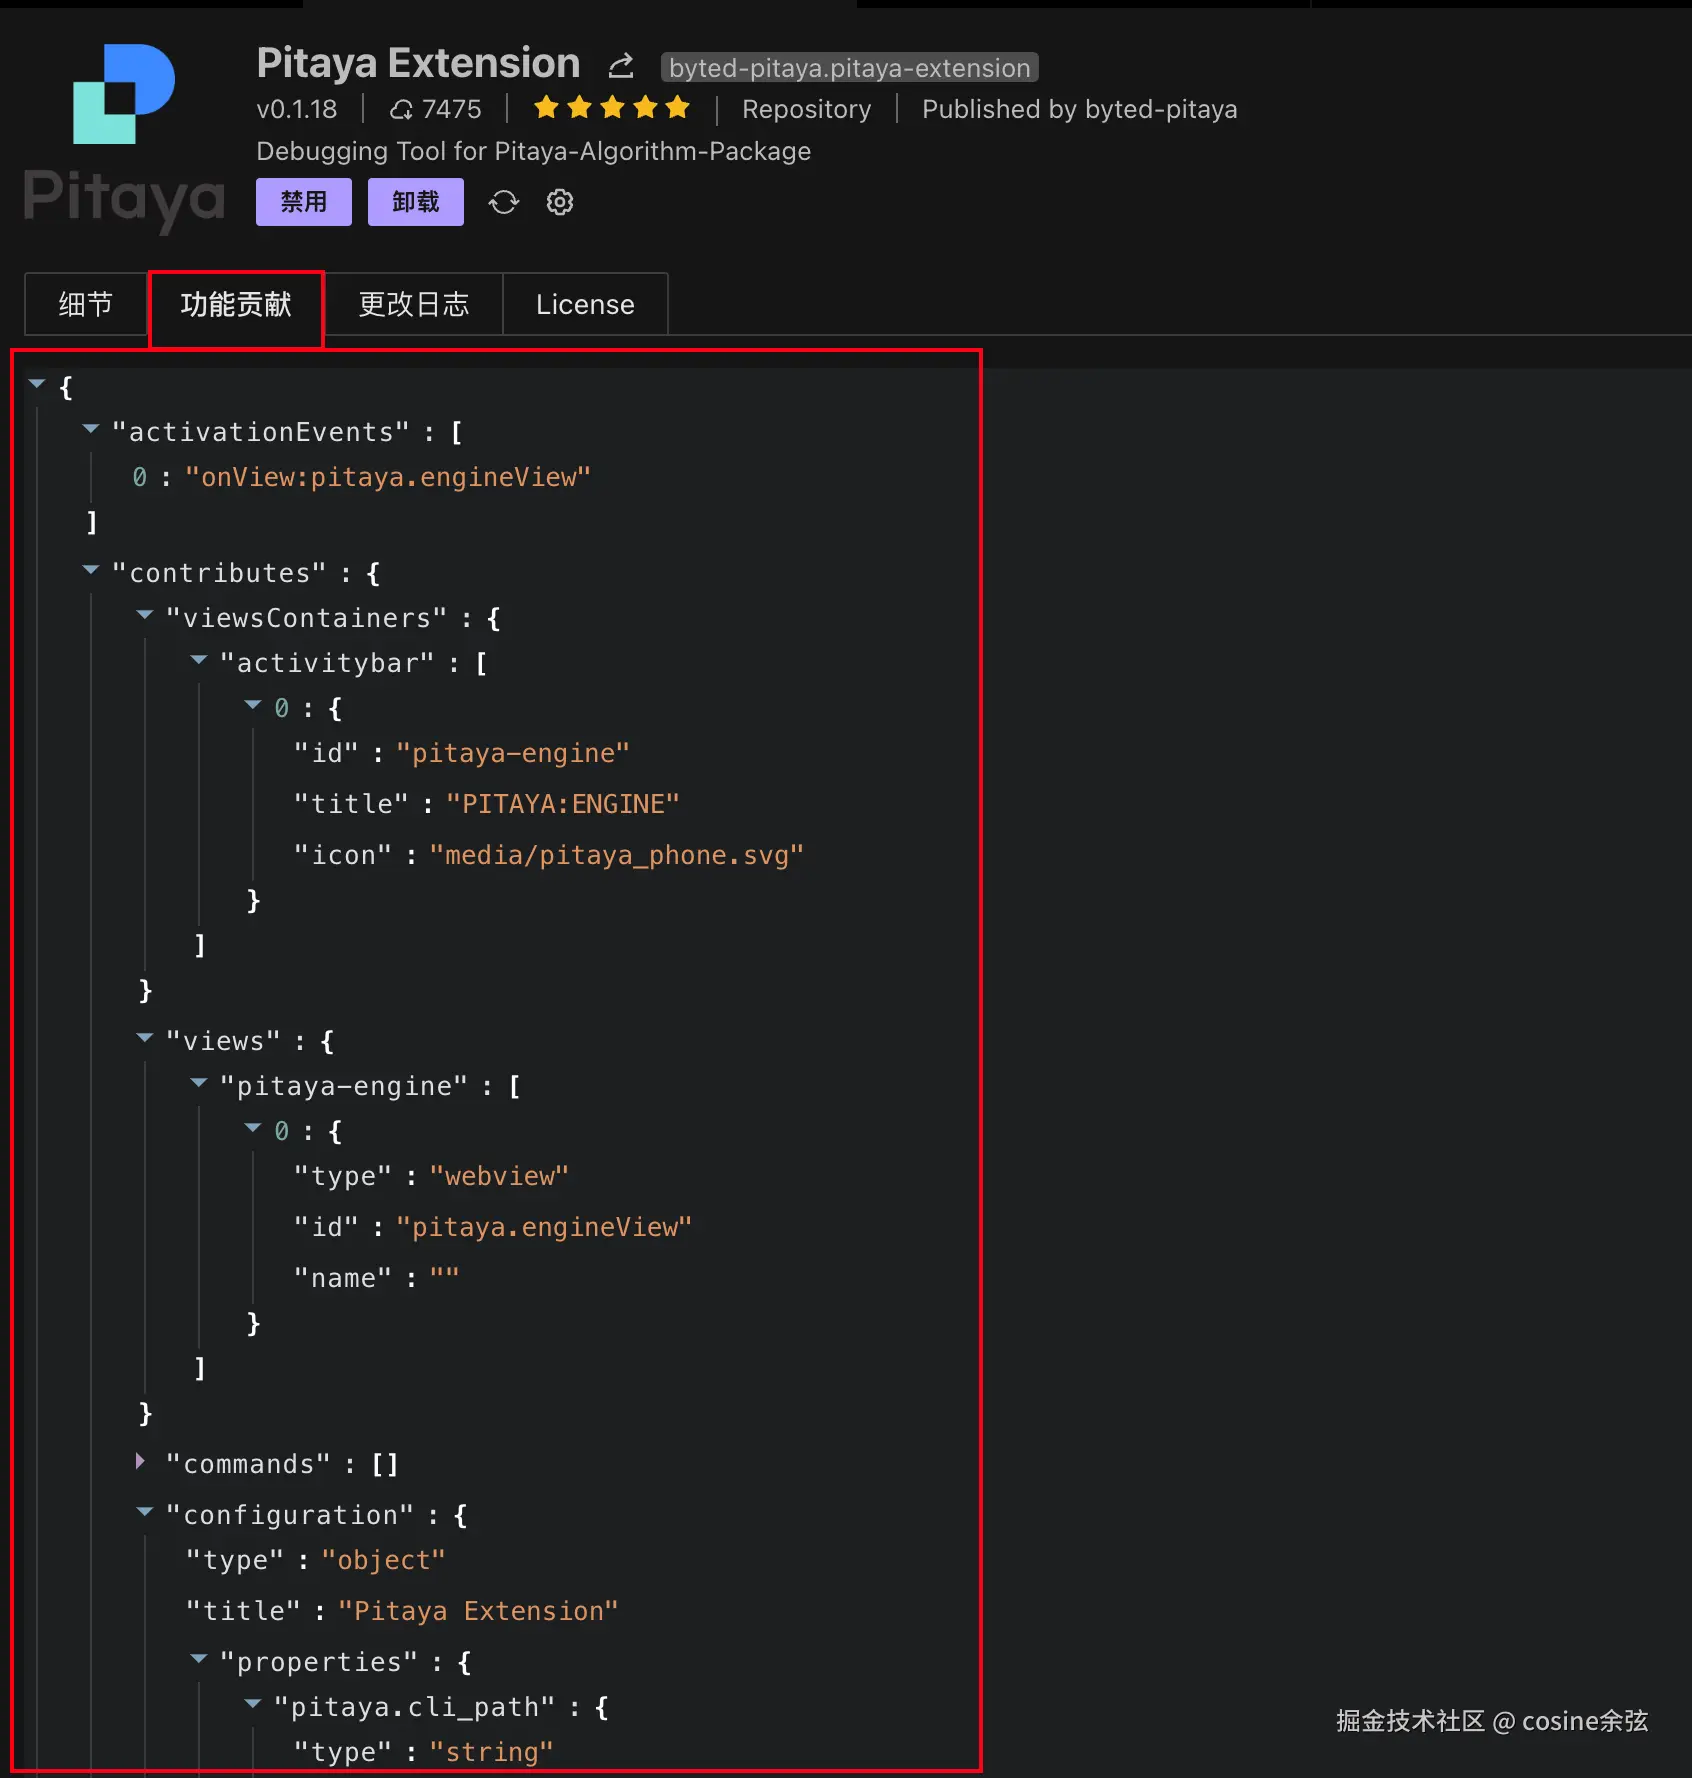Click the "contributes" key
Screen dimensions: 1692x1778
click(x=219, y=573)
